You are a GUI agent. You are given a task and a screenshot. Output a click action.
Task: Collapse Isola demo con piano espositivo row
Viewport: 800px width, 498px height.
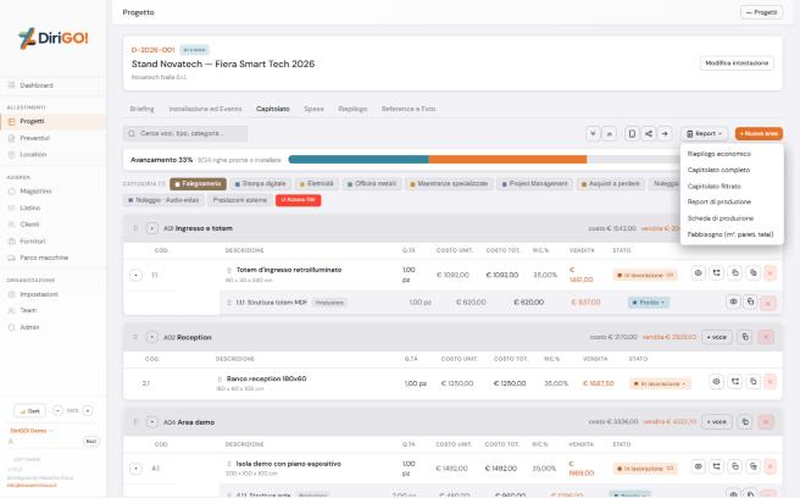click(136, 468)
